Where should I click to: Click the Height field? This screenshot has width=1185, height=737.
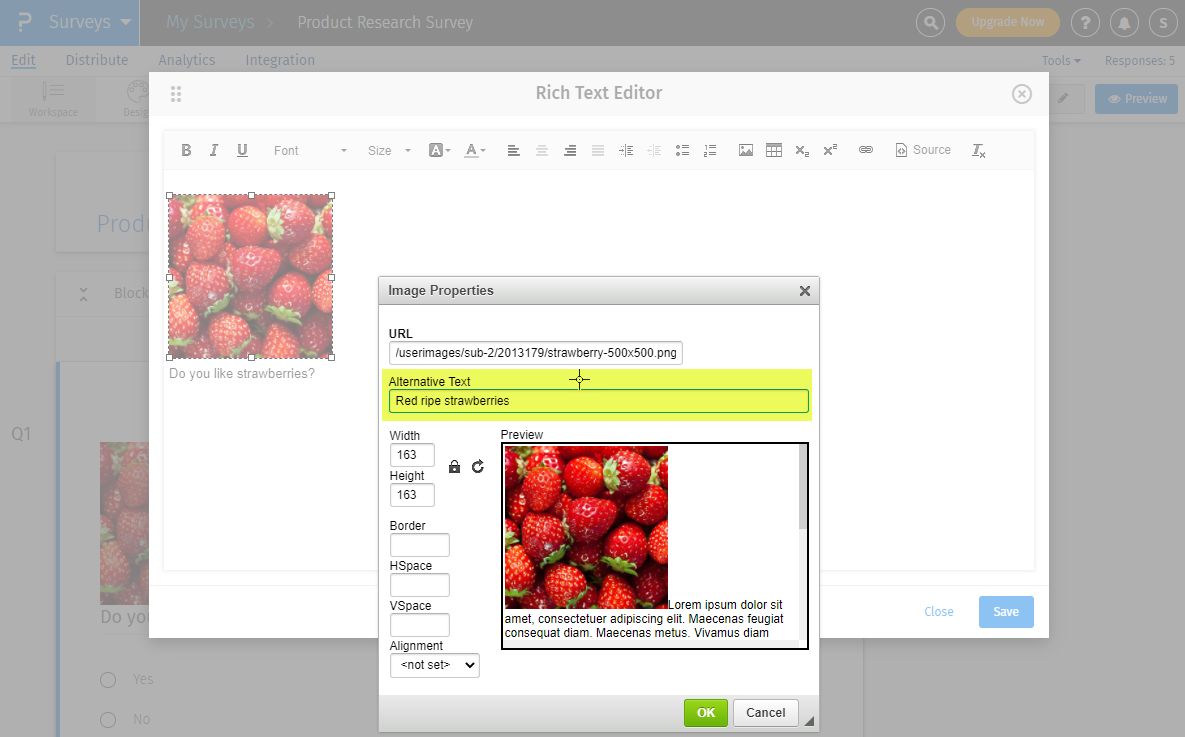click(412, 495)
